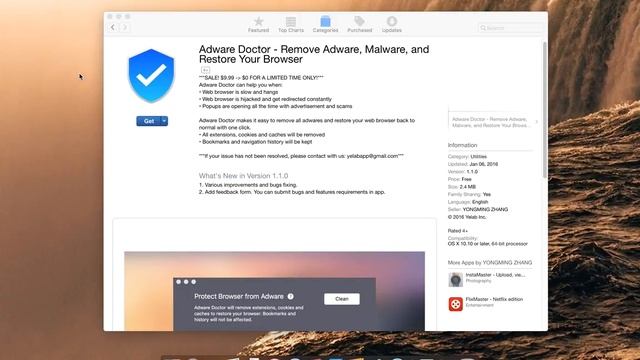Click the 4+ age rating badge
Image resolution: width=640 pixels, height=360 pixels.
tap(205, 70)
